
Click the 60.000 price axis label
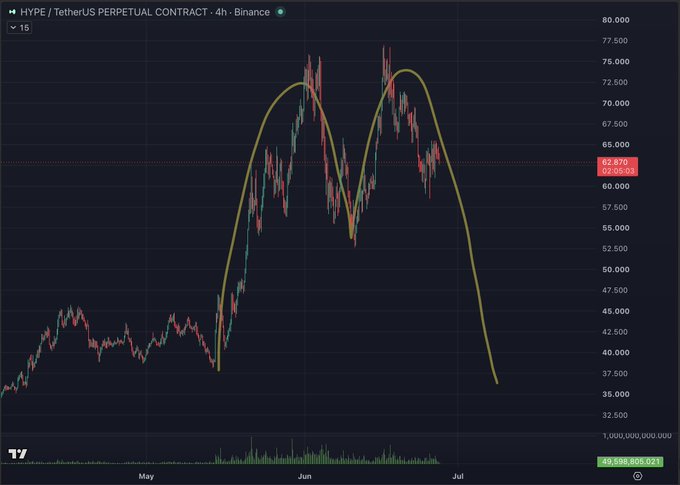click(x=615, y=187)
